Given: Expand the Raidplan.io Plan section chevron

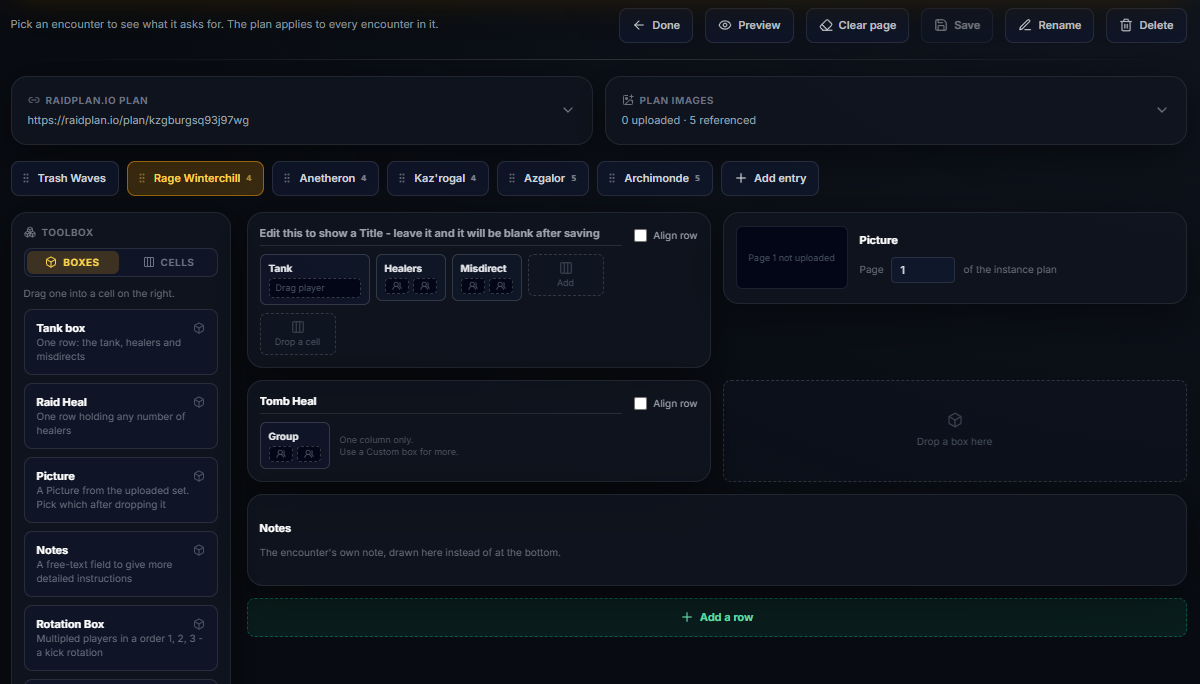Looking at the screenshot, I should tap(568, 110).
